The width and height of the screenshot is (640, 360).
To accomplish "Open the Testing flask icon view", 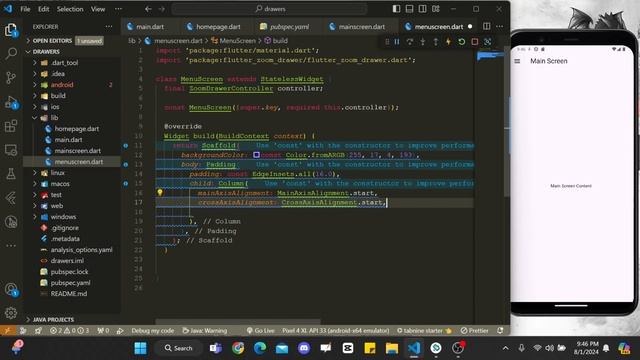I will [11, 174].
